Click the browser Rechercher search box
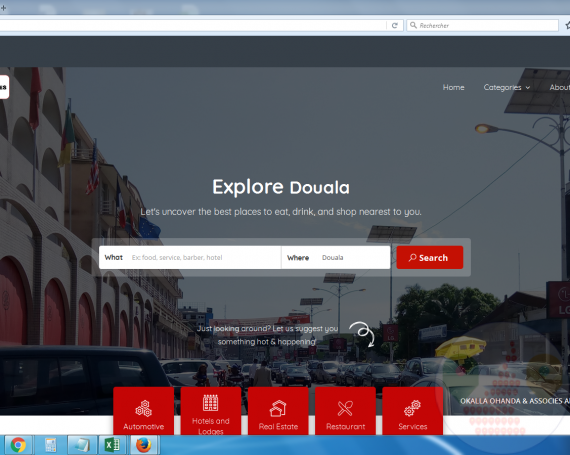The height and width of the screenshot is (455, 570). click(x=482, y=25)
